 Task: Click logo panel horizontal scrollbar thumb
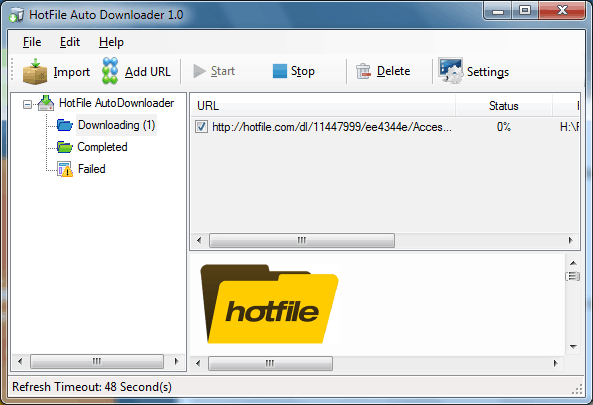(x=270, y=364)
